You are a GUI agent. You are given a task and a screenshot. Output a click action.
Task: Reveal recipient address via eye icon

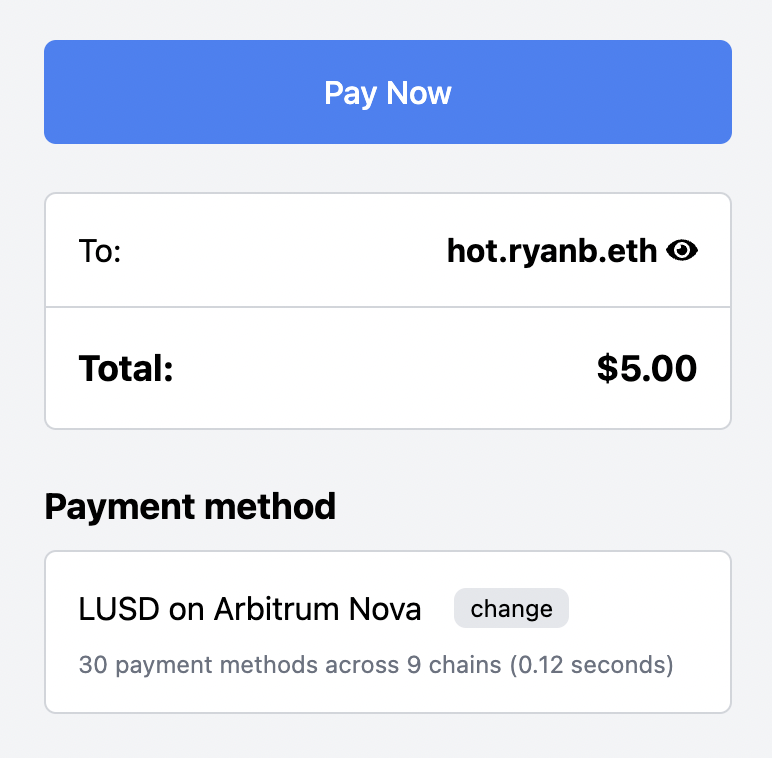tap(681, 251)
